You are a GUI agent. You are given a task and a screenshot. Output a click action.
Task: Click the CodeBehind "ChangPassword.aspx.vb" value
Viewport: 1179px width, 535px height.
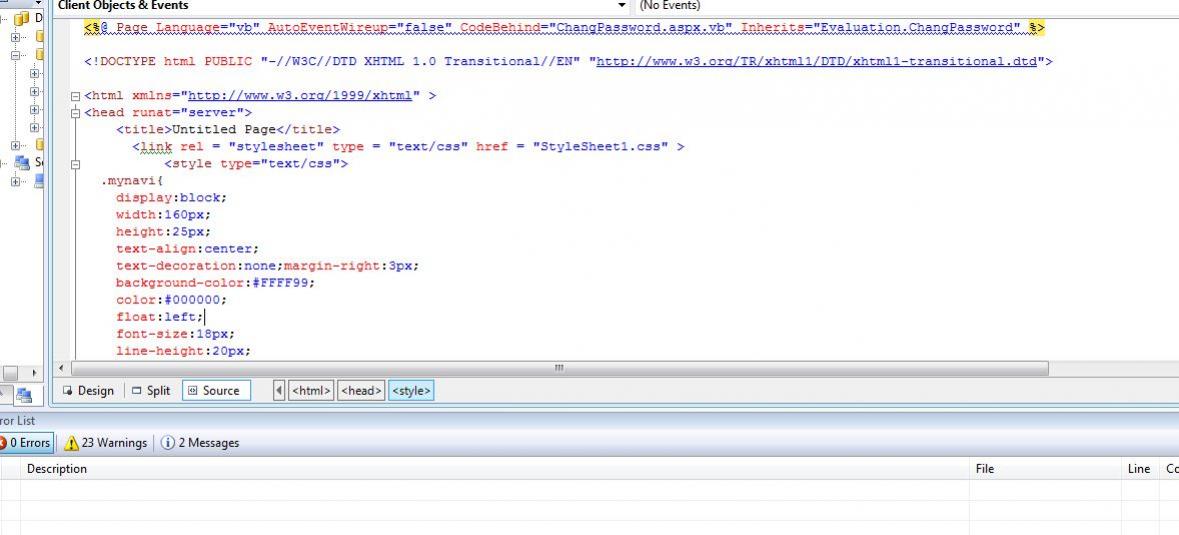[641, 28]
